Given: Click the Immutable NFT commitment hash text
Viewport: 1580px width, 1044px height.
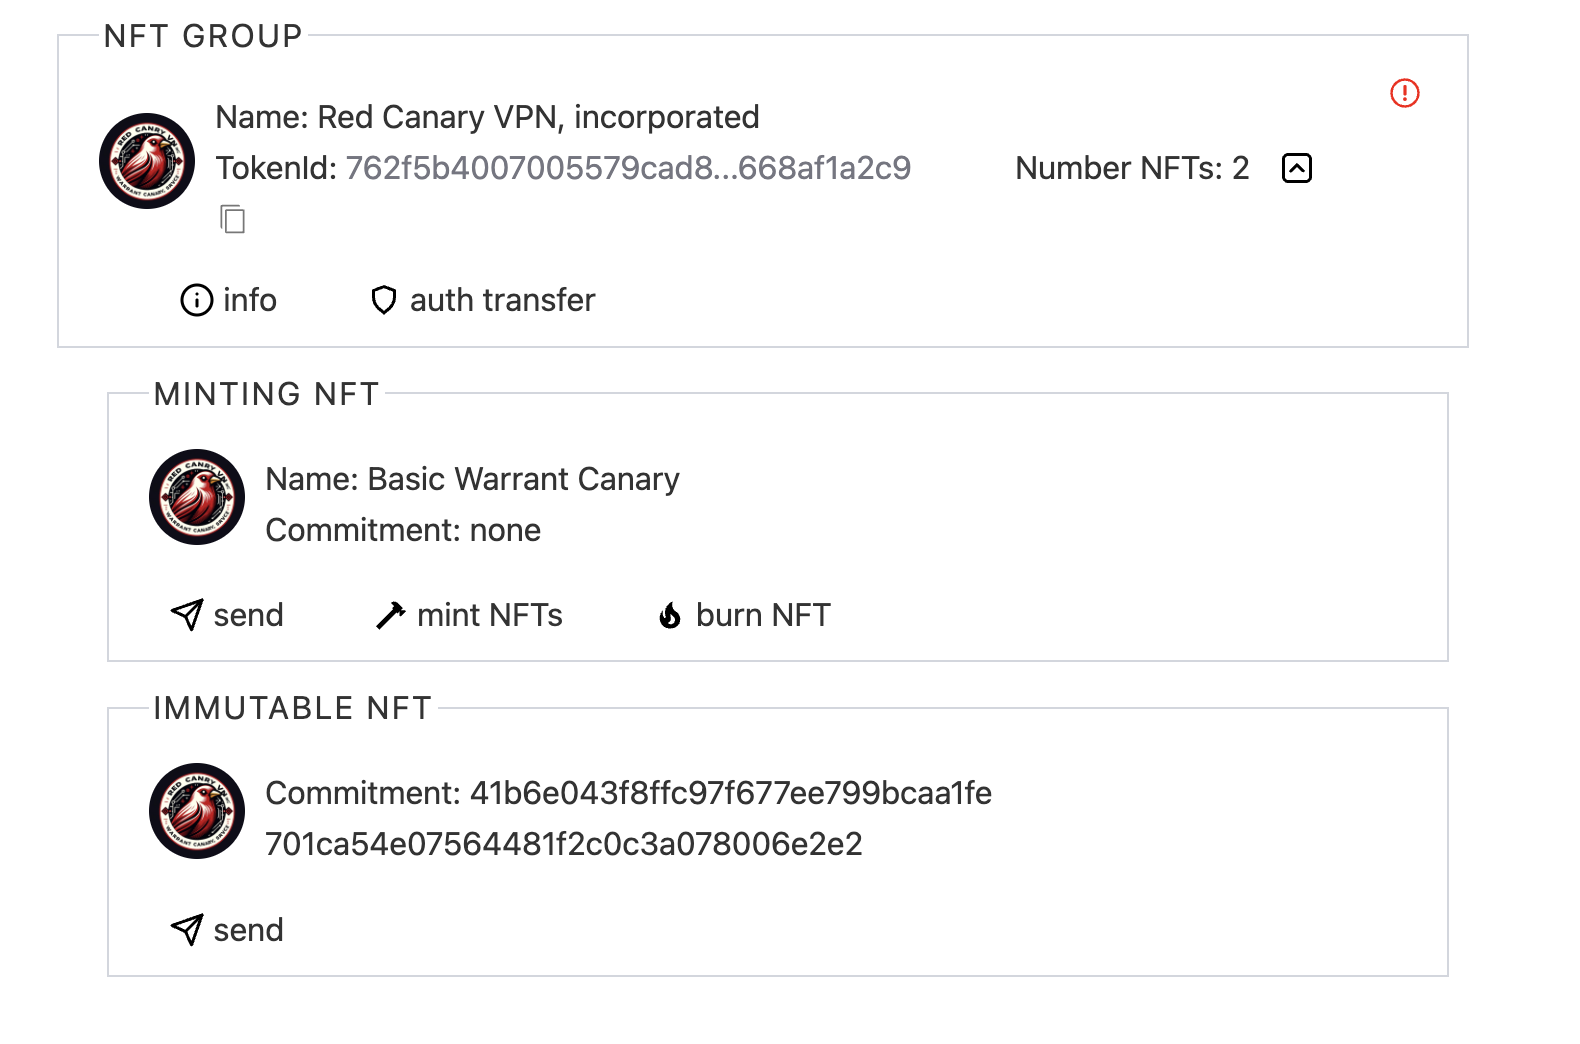Looking at the screenshot, I should coord(628,818).
